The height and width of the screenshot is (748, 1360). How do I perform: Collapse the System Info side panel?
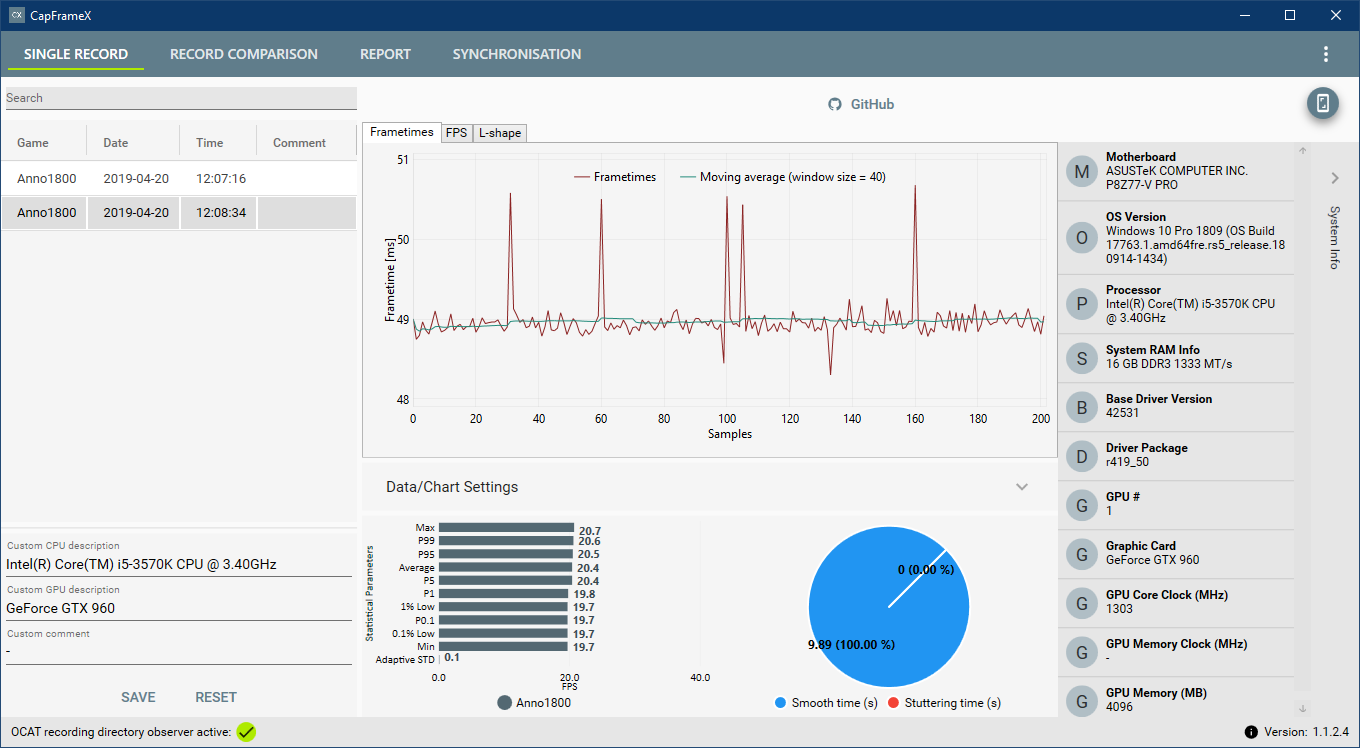point(1335,178)
